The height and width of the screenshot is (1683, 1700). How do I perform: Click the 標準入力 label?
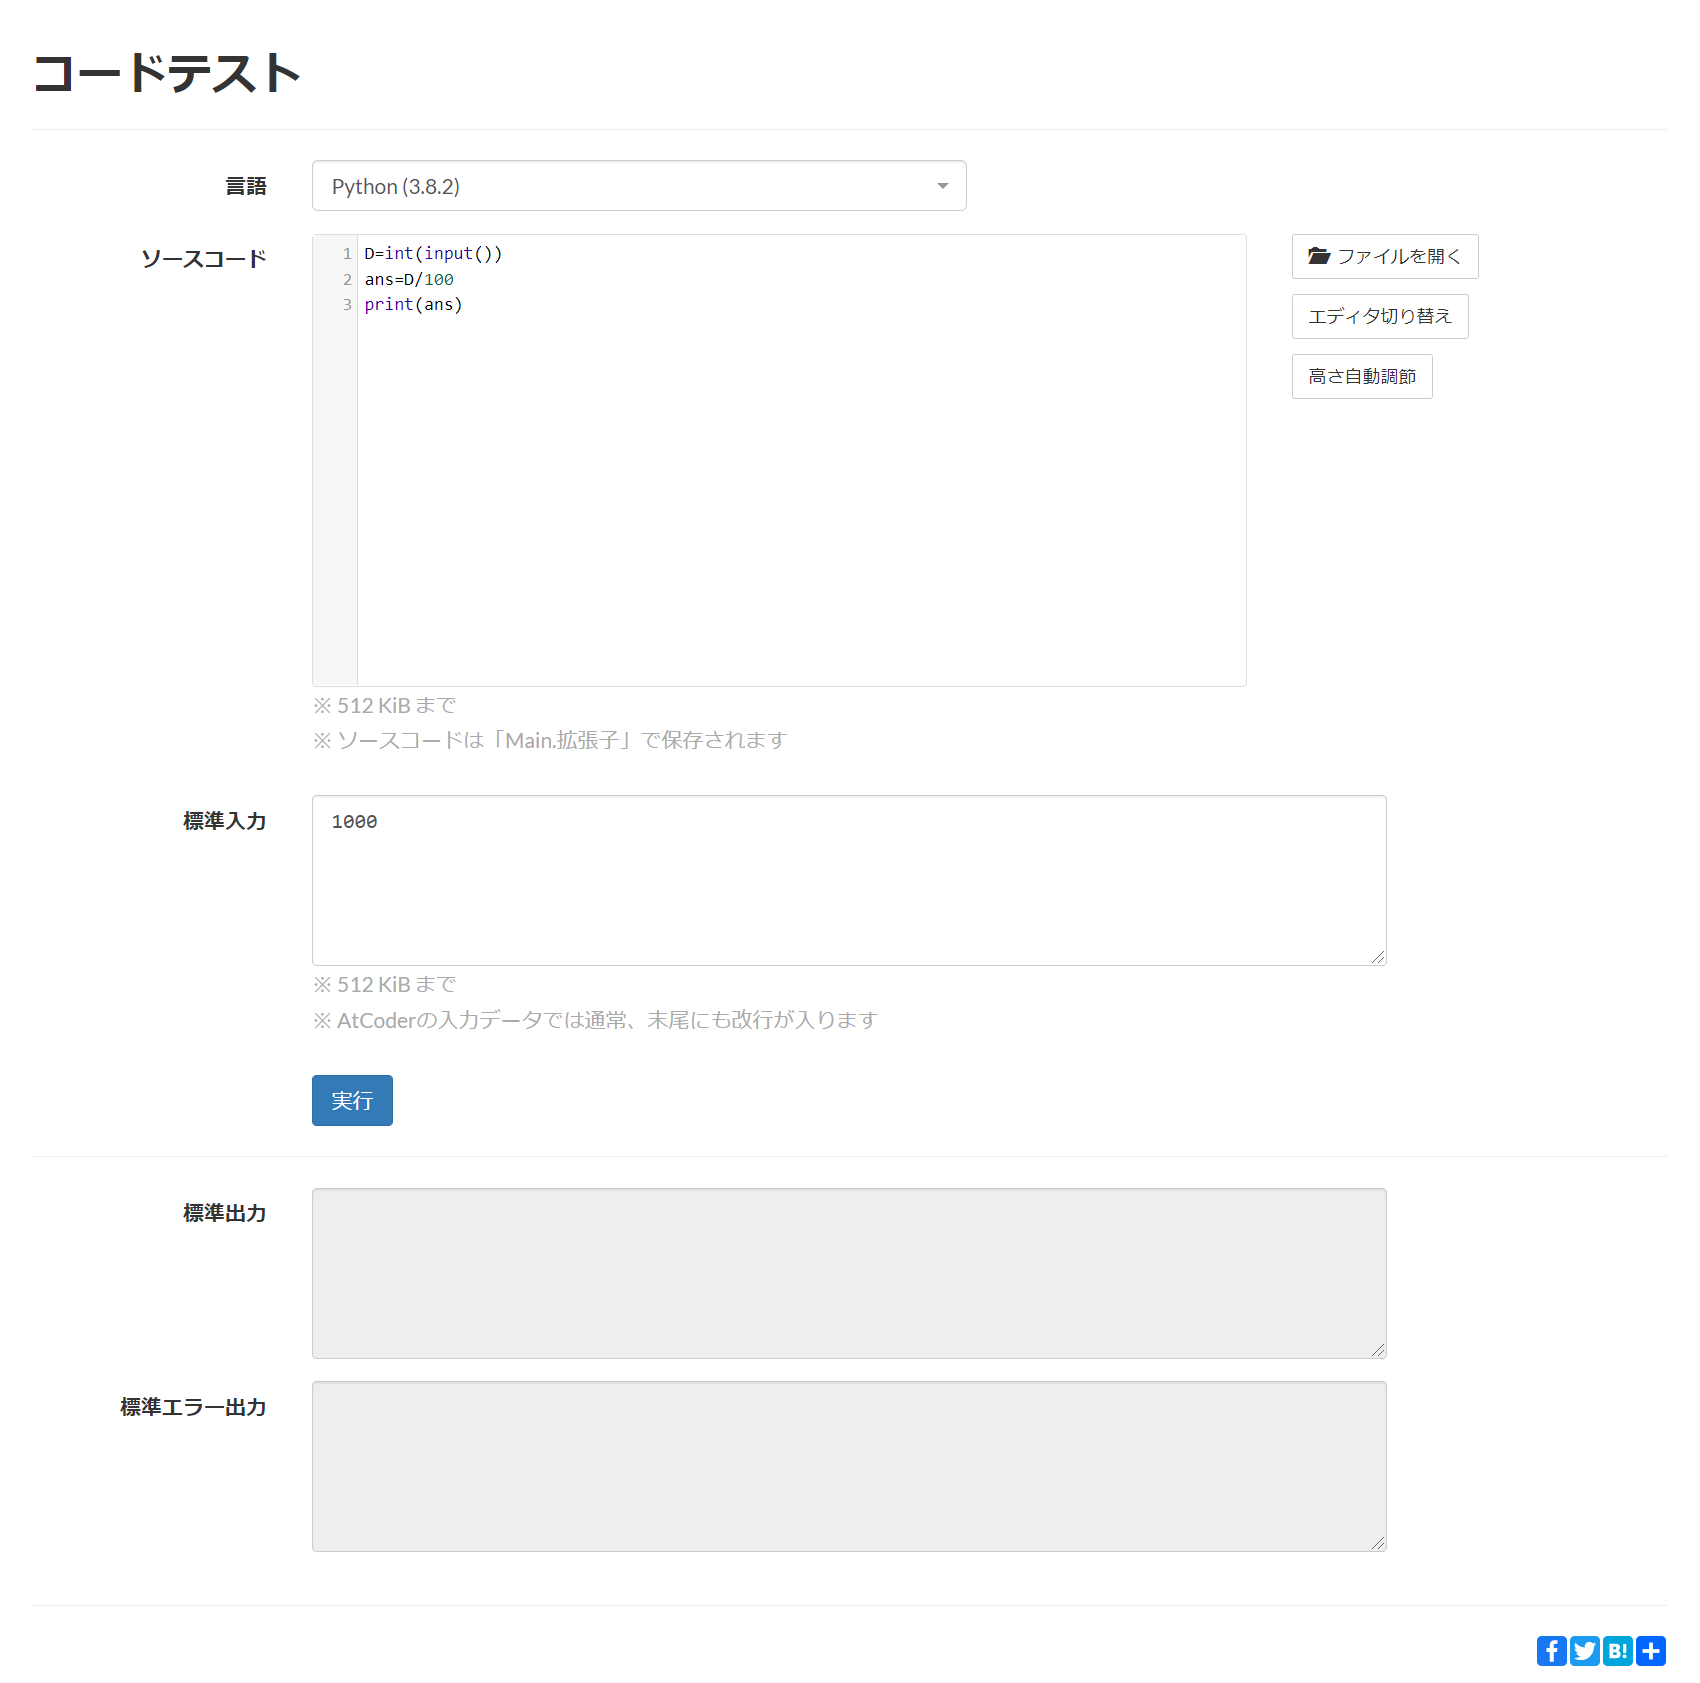coord(225,821)
